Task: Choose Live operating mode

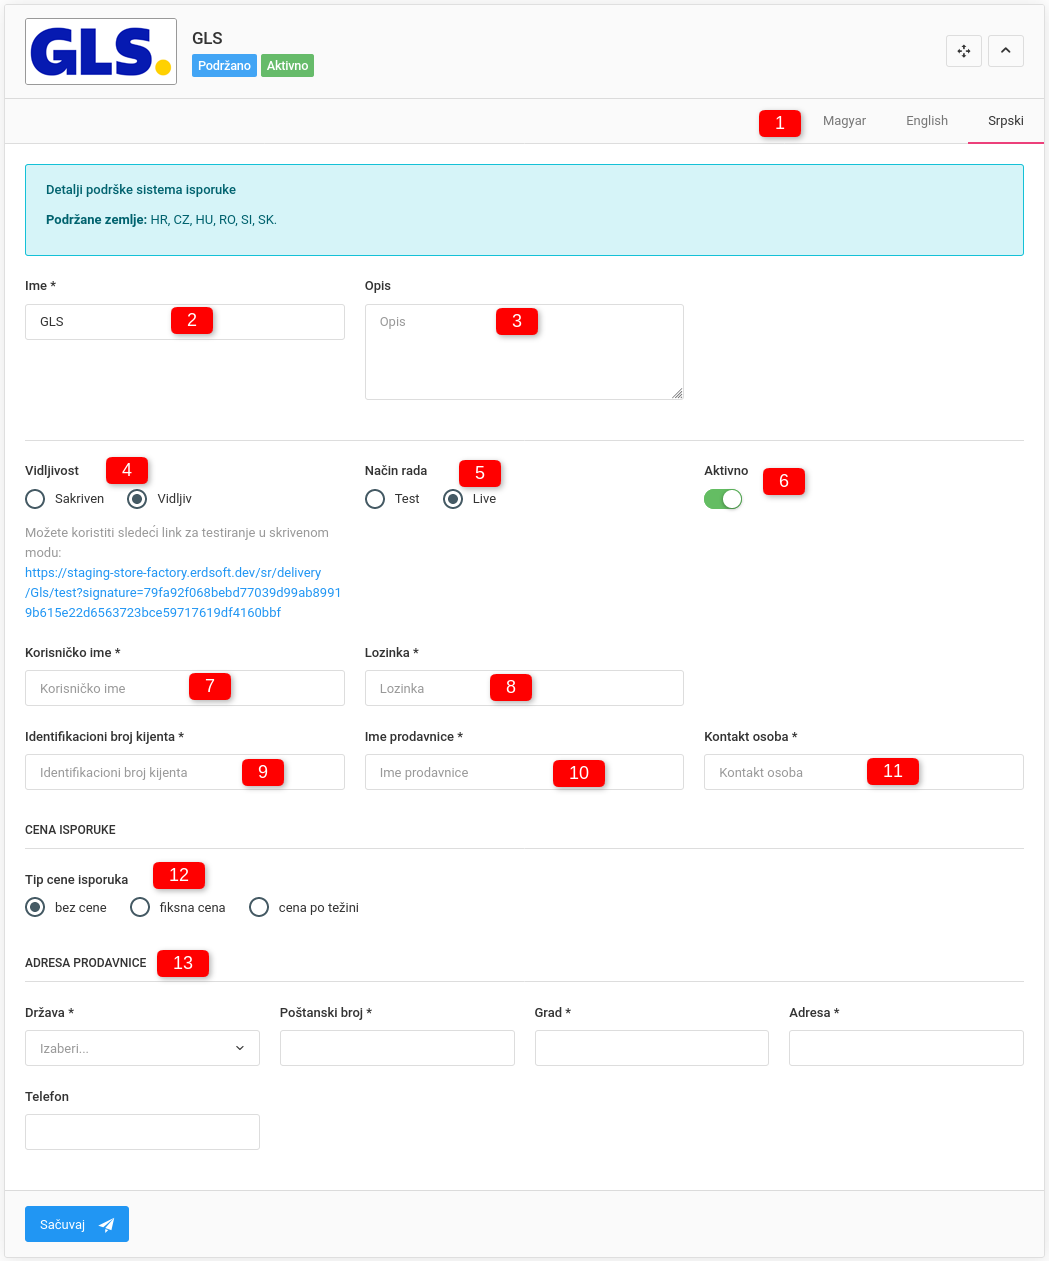Action: (453, 499)
